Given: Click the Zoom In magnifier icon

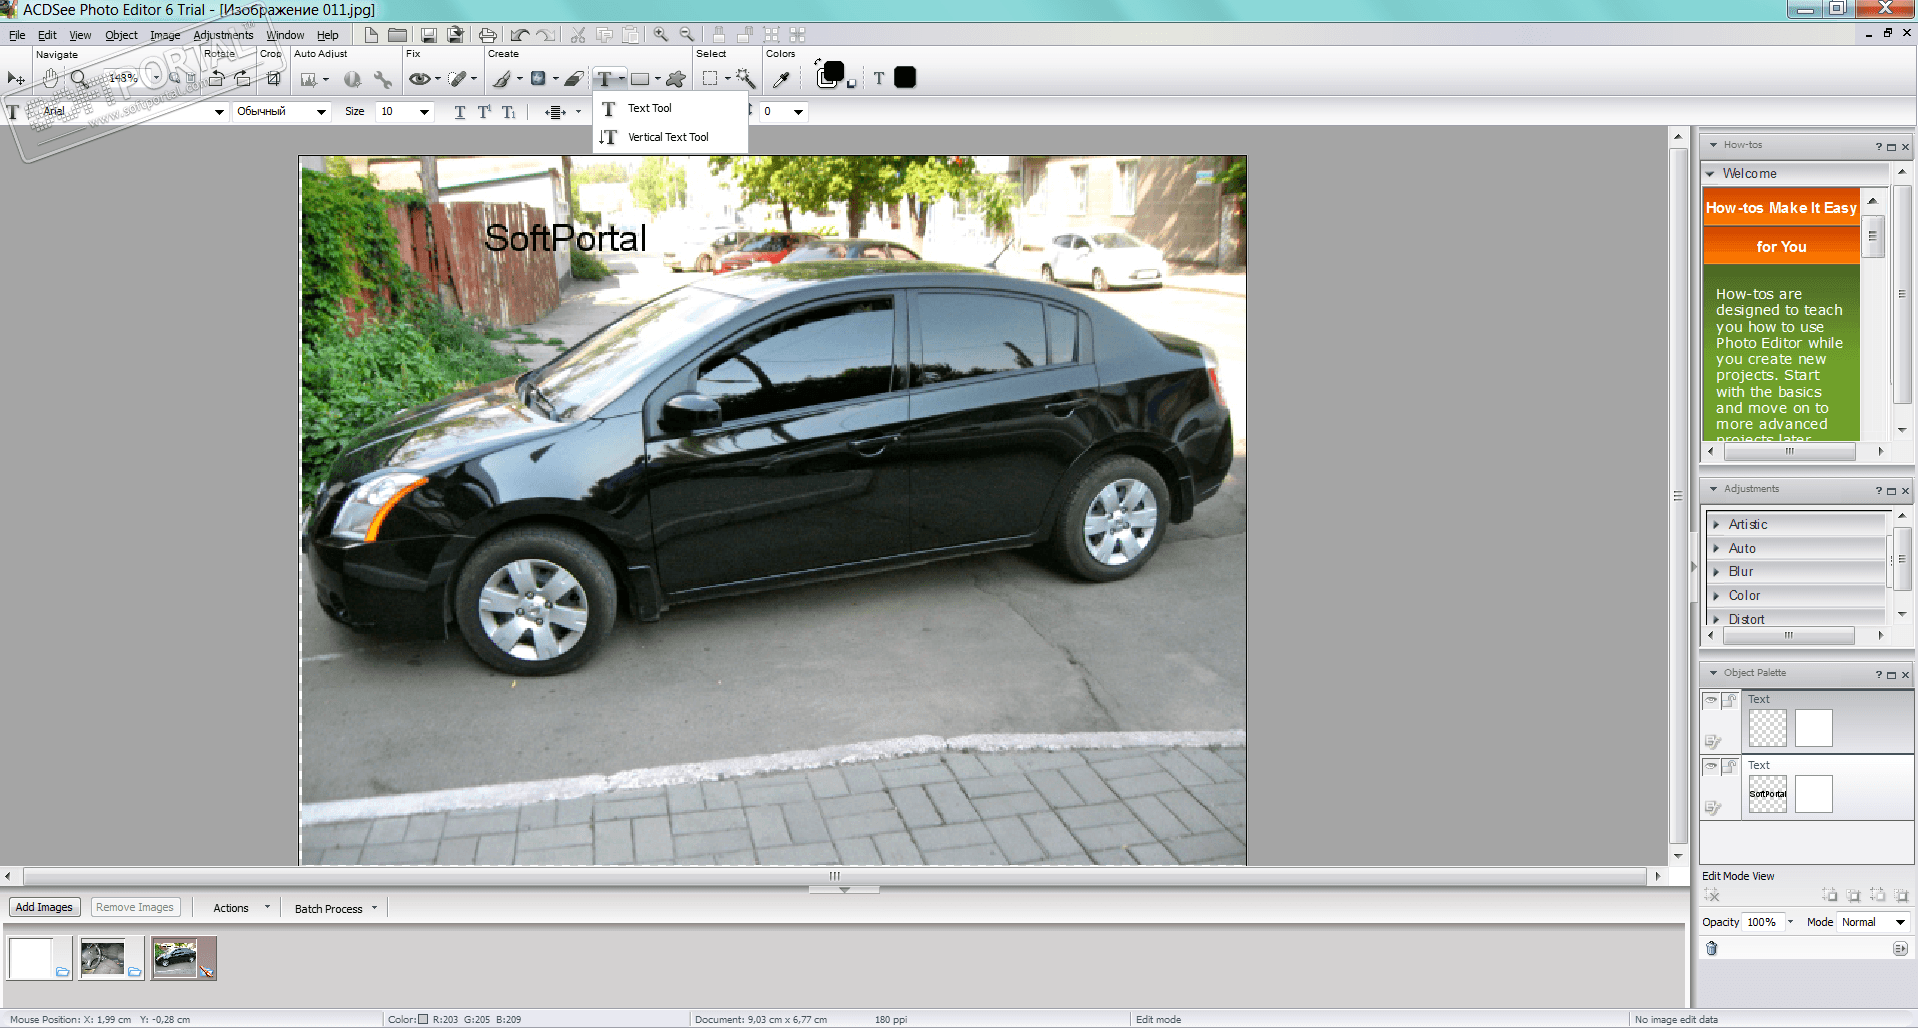Looking at the screenshot, I should 661,34.
